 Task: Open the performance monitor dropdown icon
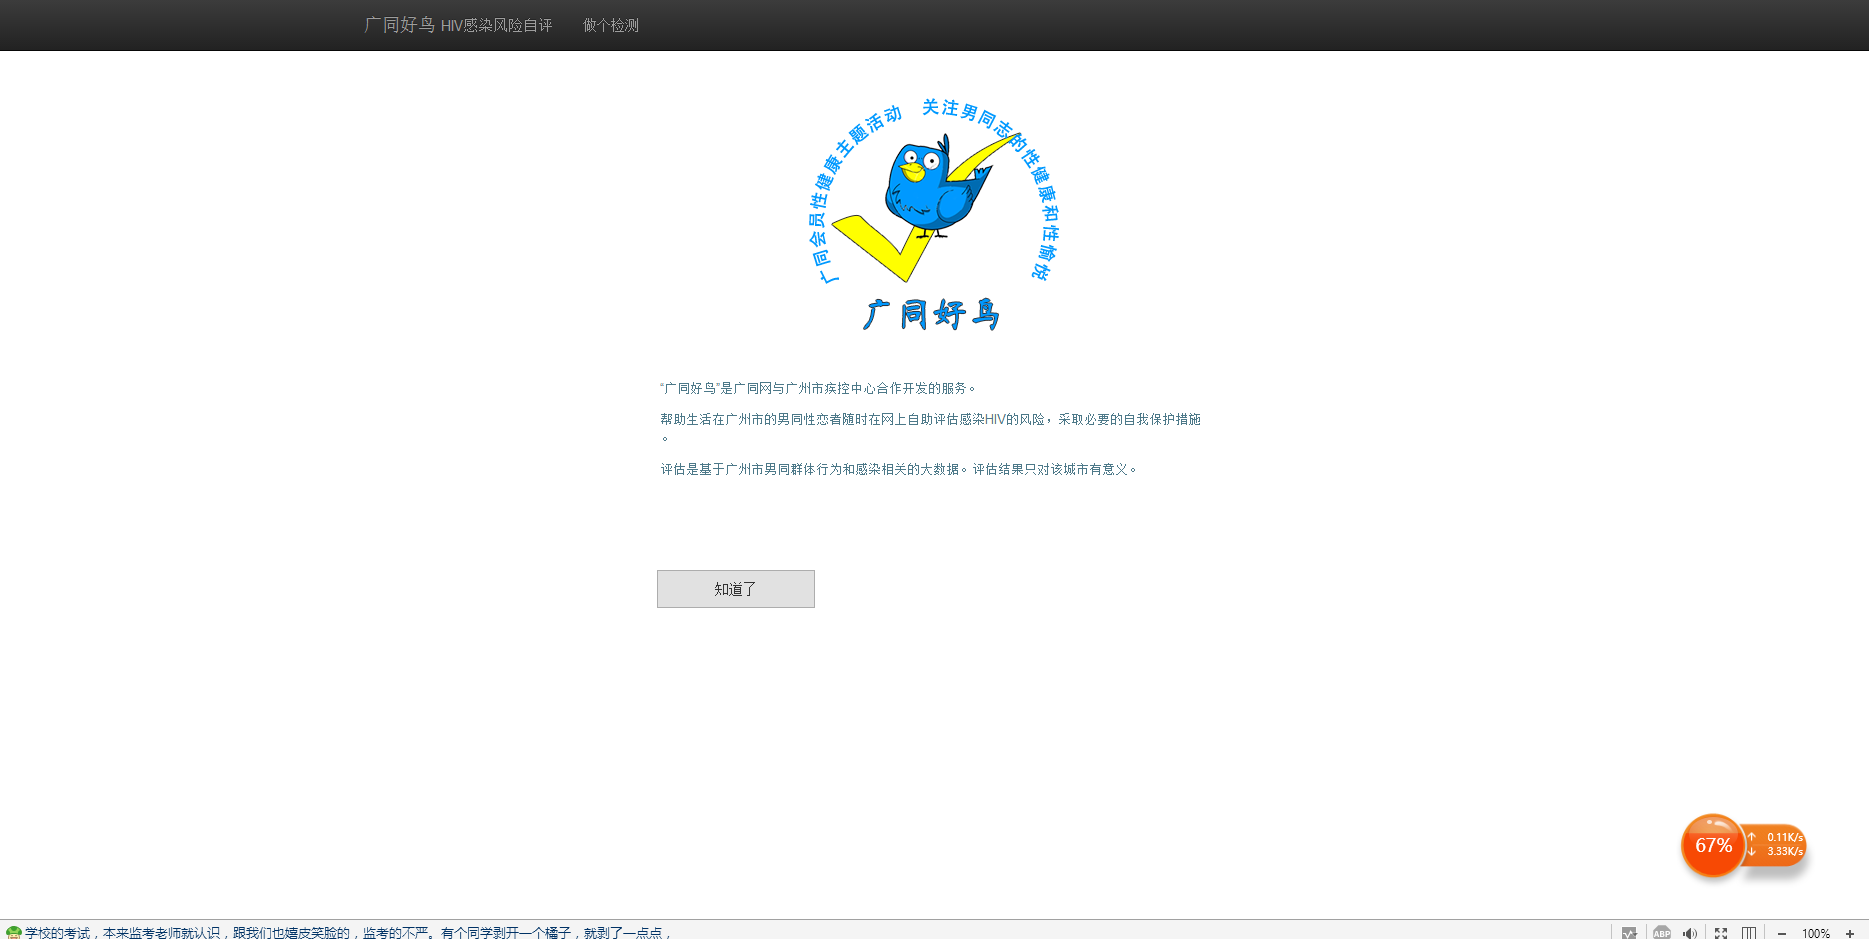pos(1629,932)
